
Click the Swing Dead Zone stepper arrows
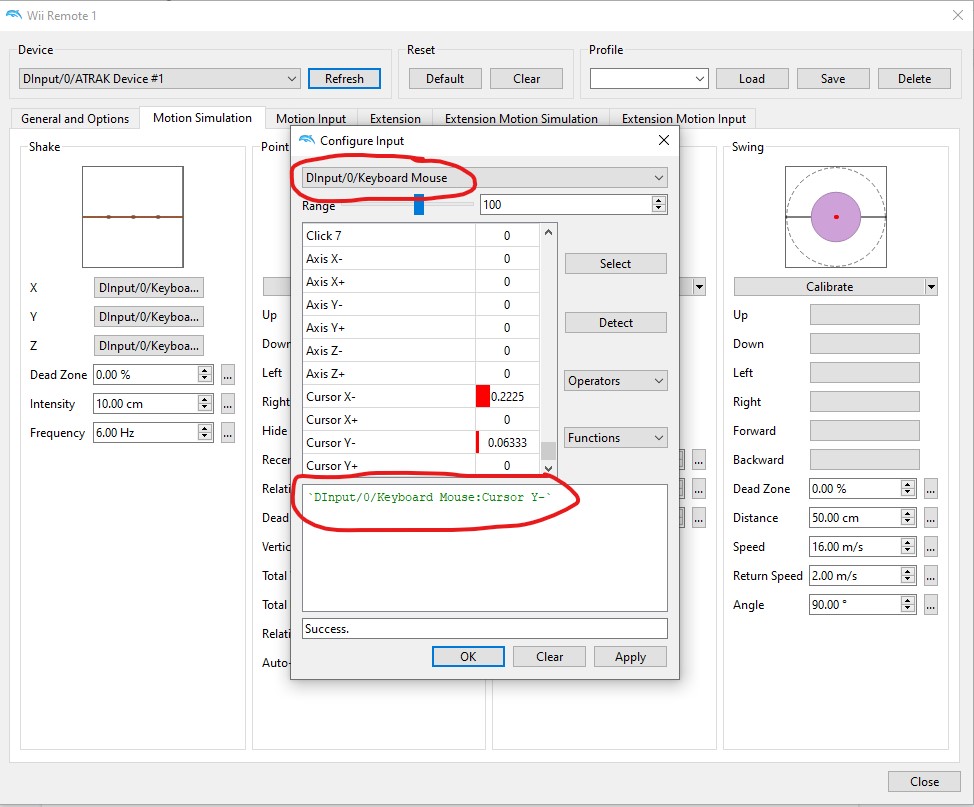tap(908, 489)
